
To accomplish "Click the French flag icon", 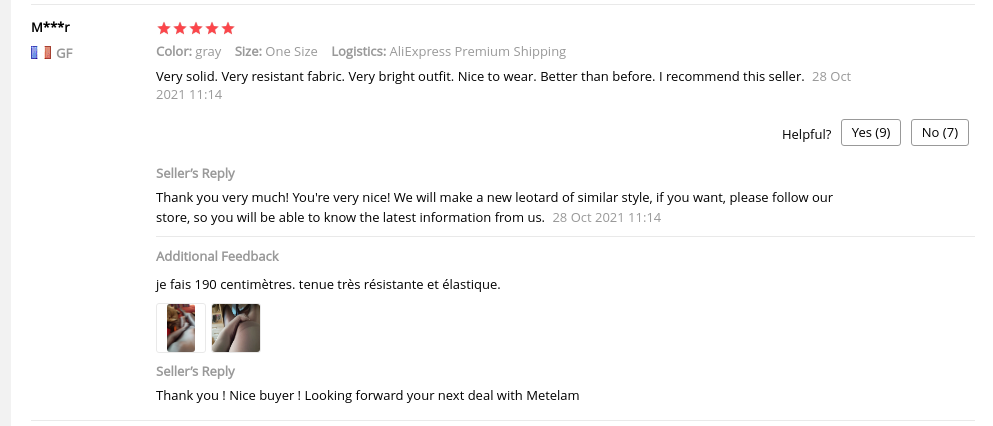I will [x=41, y=53].
